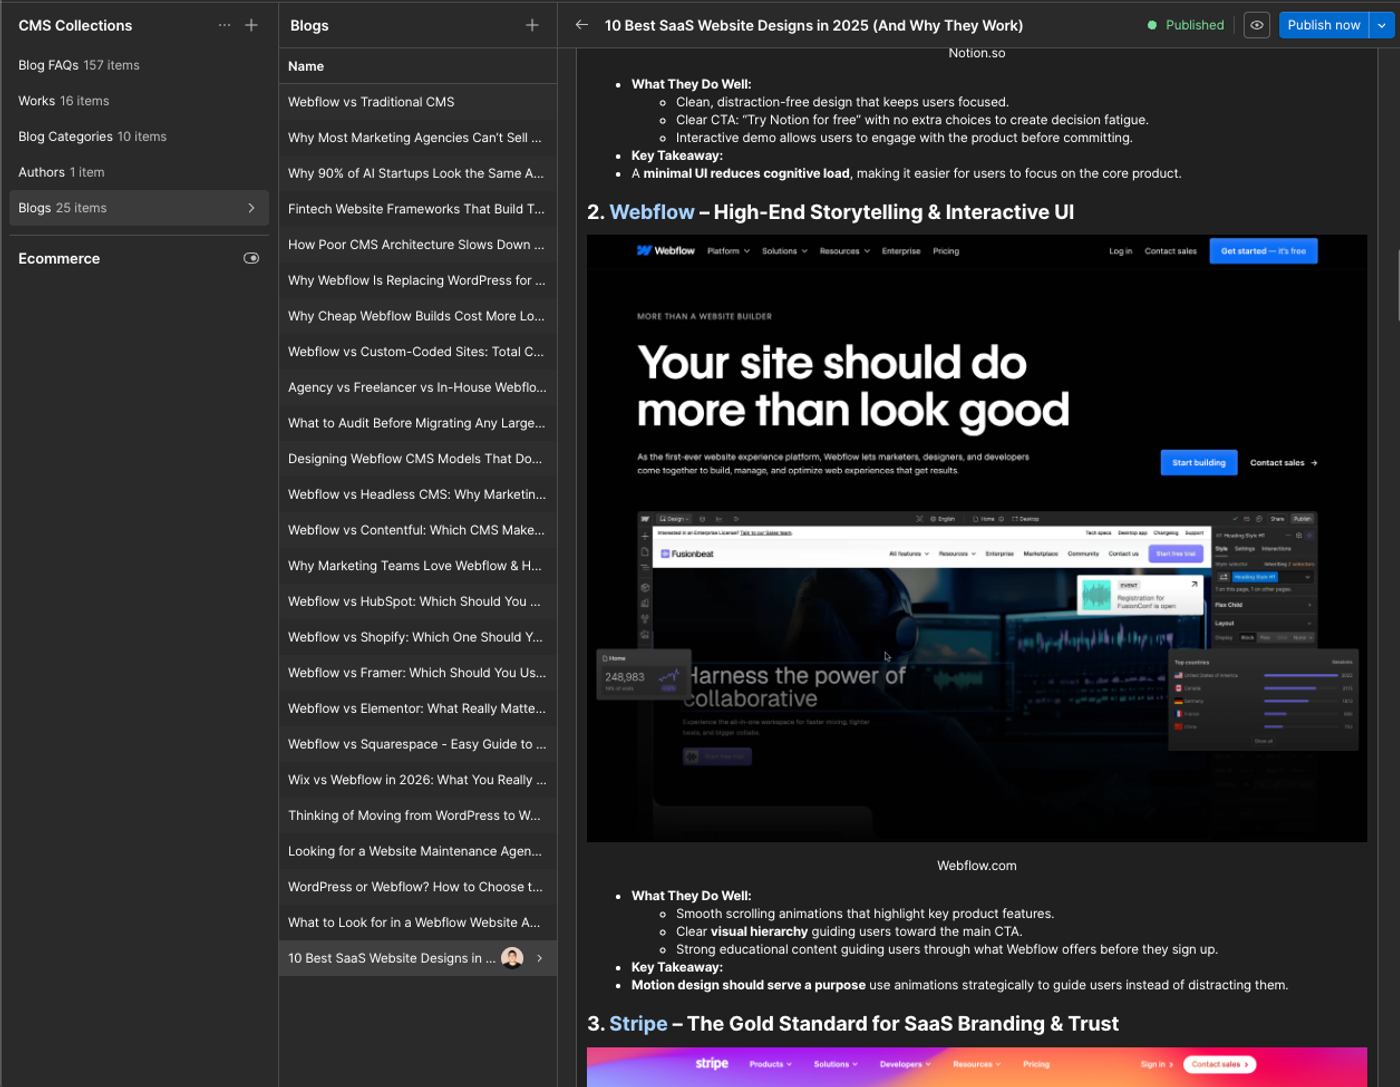Open Webflow vs Custom-Coded Sites post
Screen dimensions: 1400x1087
418,352
